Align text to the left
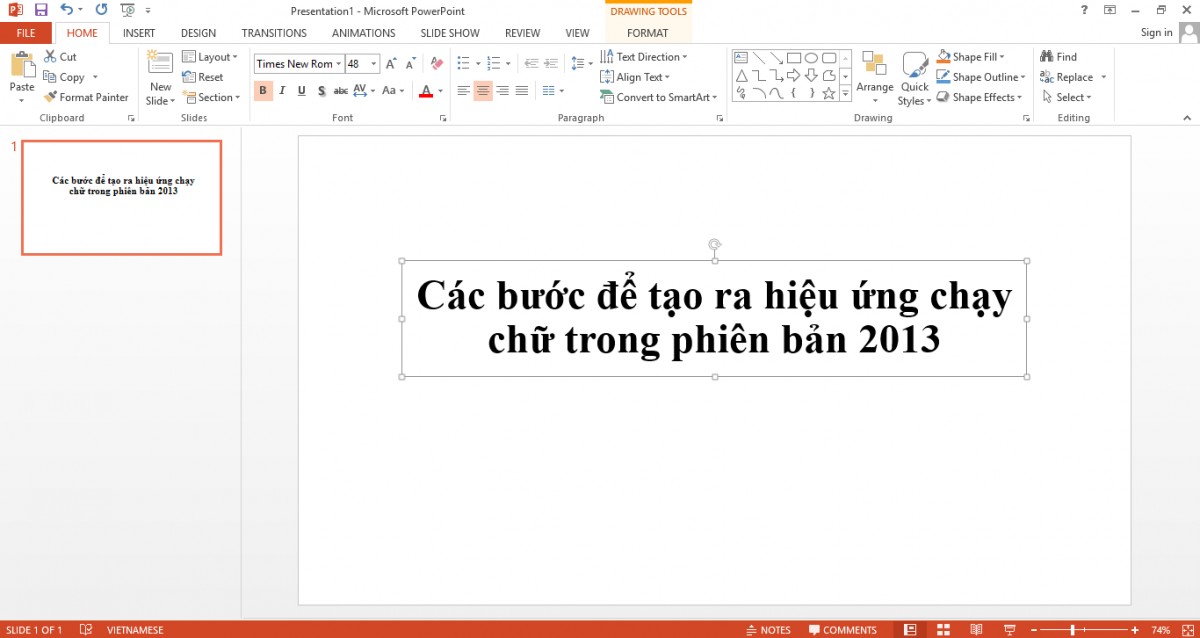 tap(464, 91)
